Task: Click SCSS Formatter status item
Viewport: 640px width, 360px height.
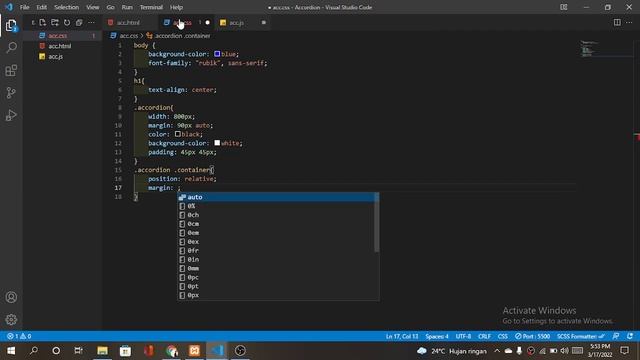Action: 580,336
